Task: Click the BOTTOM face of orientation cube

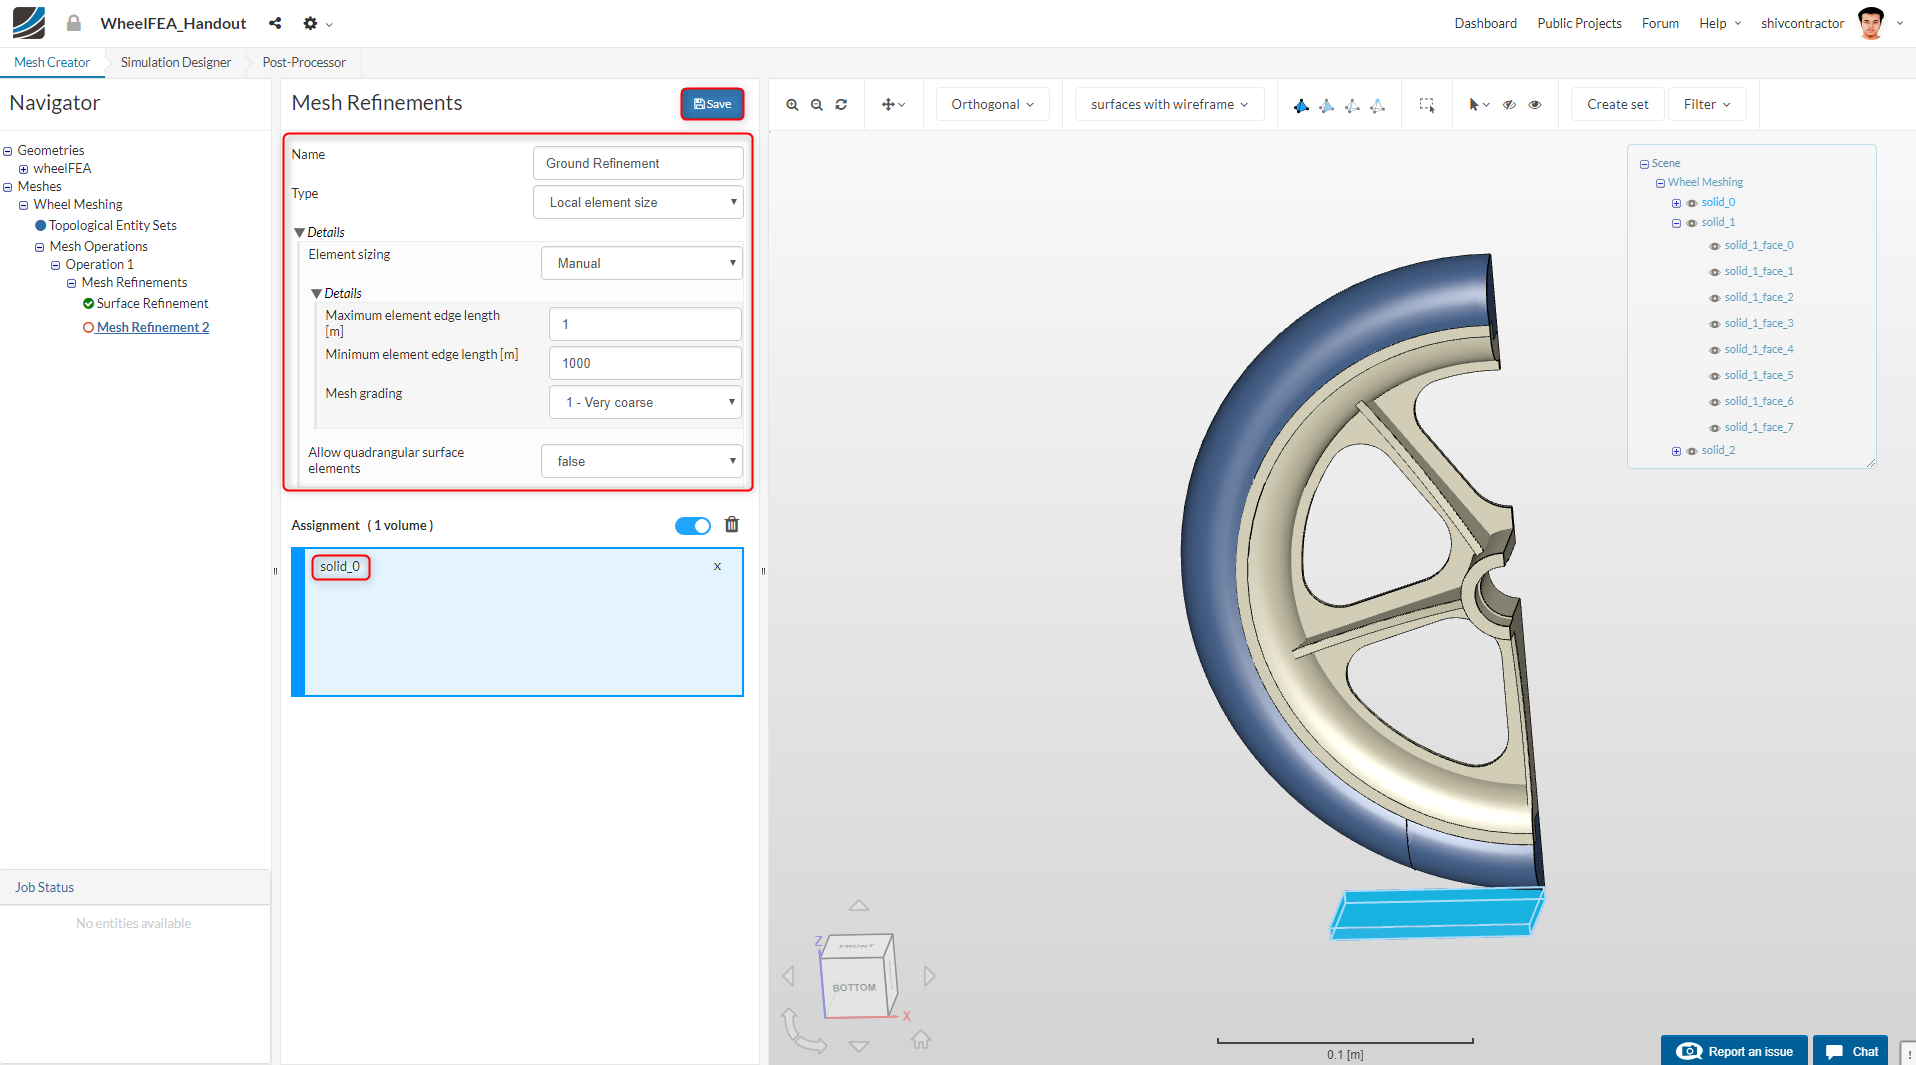Action: (853, 987)
